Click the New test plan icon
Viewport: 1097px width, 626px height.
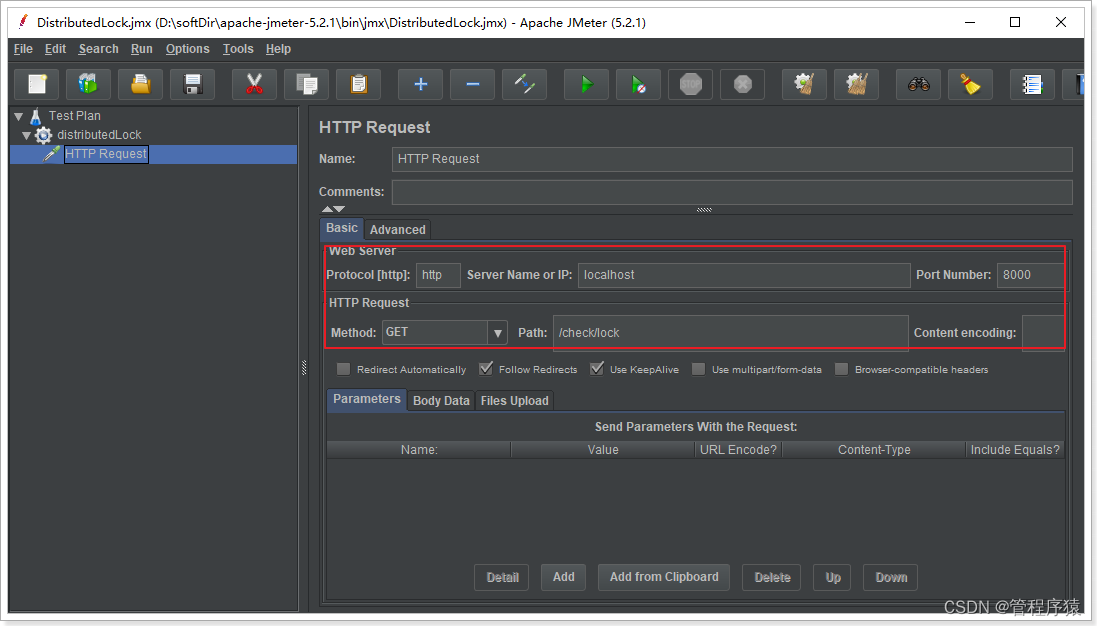pos(37,85)
